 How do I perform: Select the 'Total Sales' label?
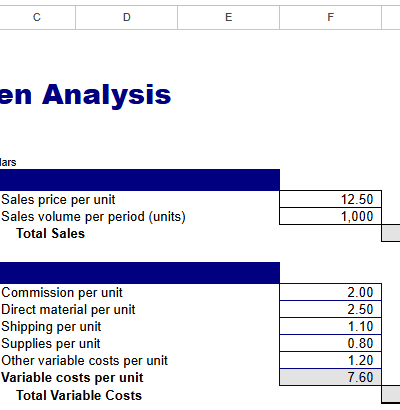coord(50,233)
